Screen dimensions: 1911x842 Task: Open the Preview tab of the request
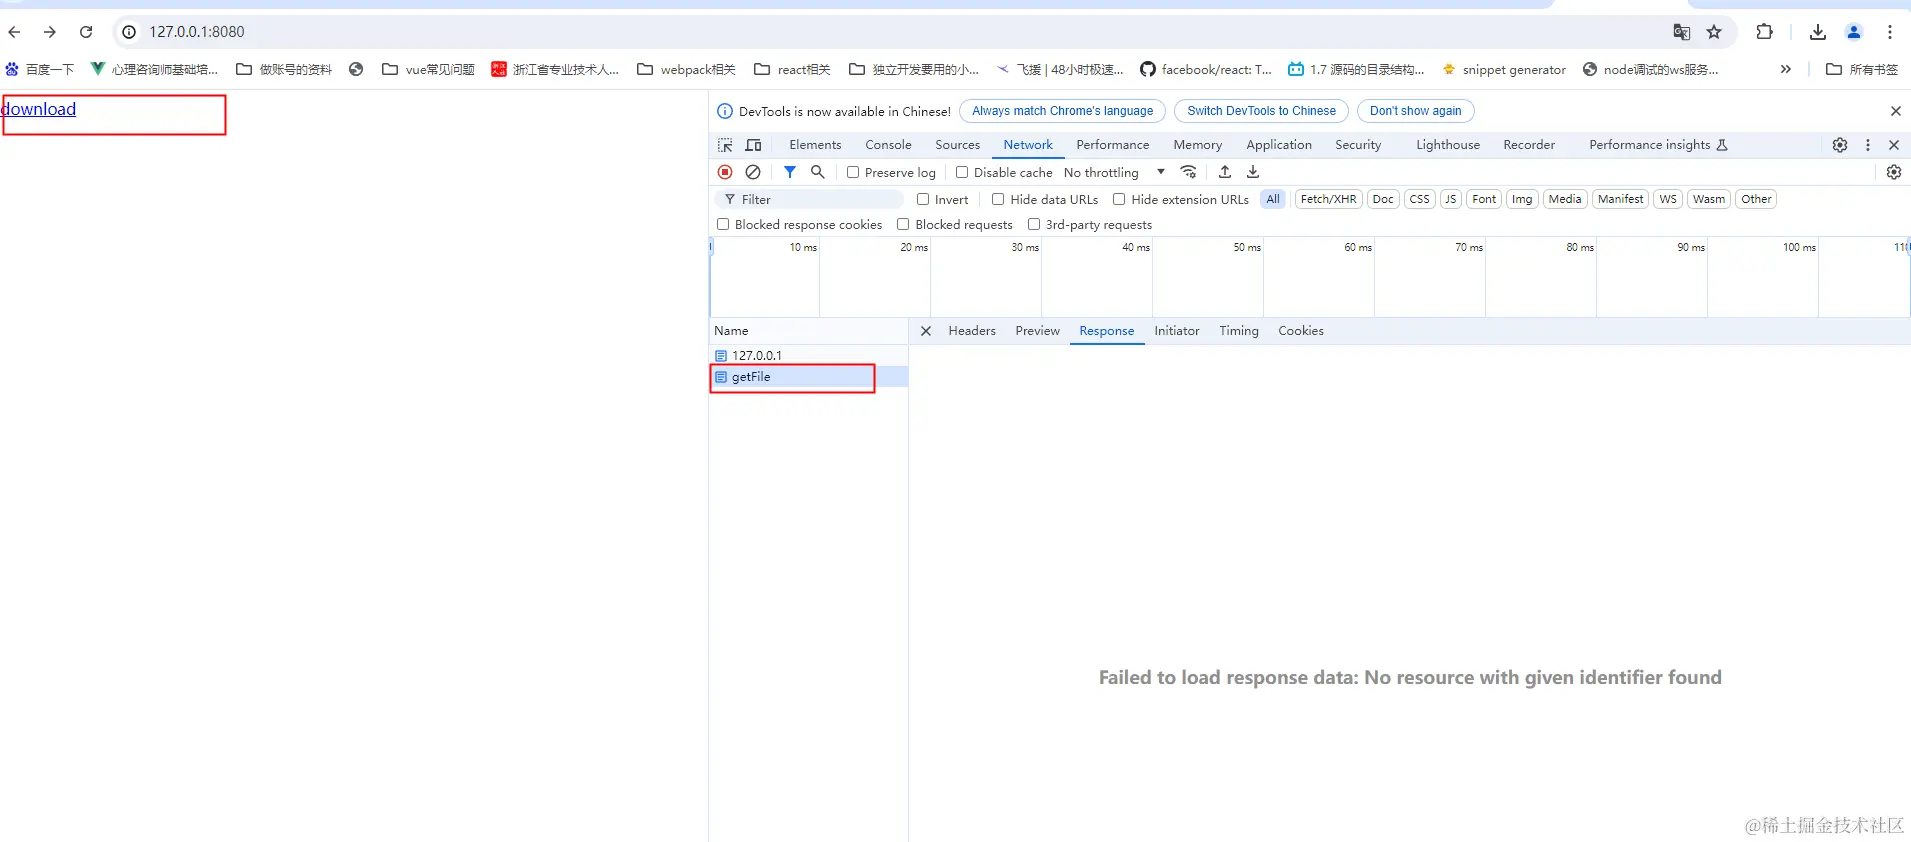1037,331
